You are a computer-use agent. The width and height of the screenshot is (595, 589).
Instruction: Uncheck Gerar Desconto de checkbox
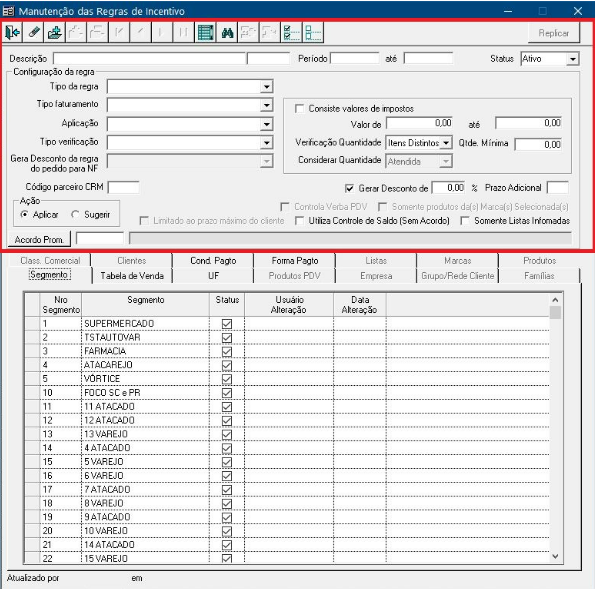(x=349, y=188)
